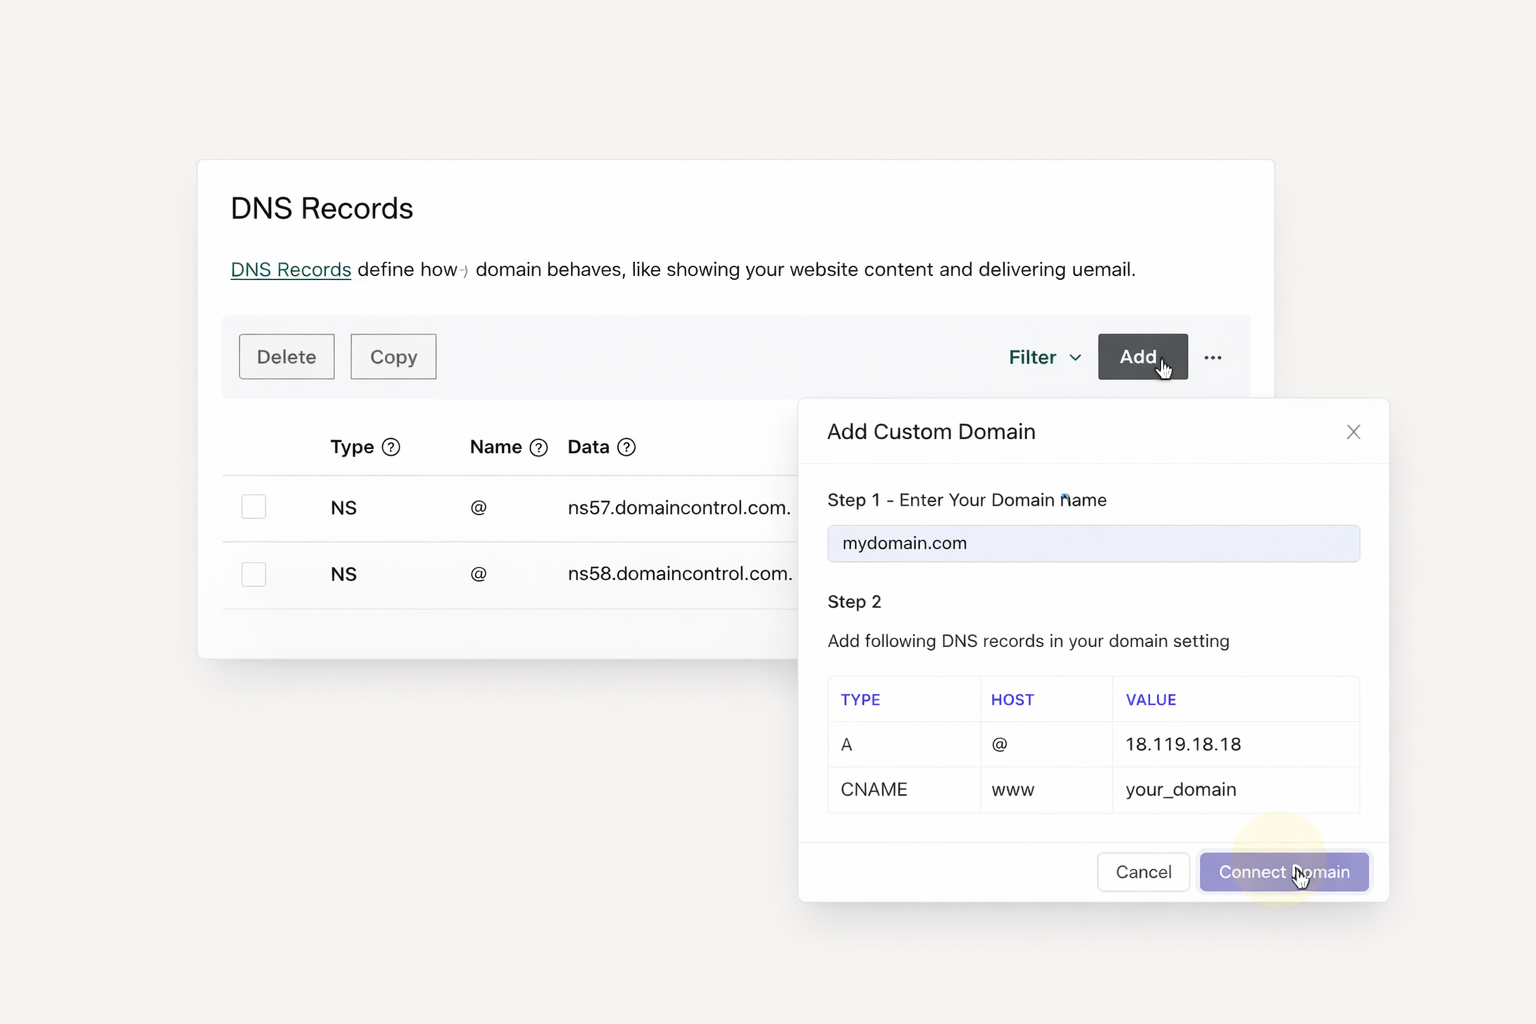
Task: Click the Delete button
Action: click(x=287, y=357)
